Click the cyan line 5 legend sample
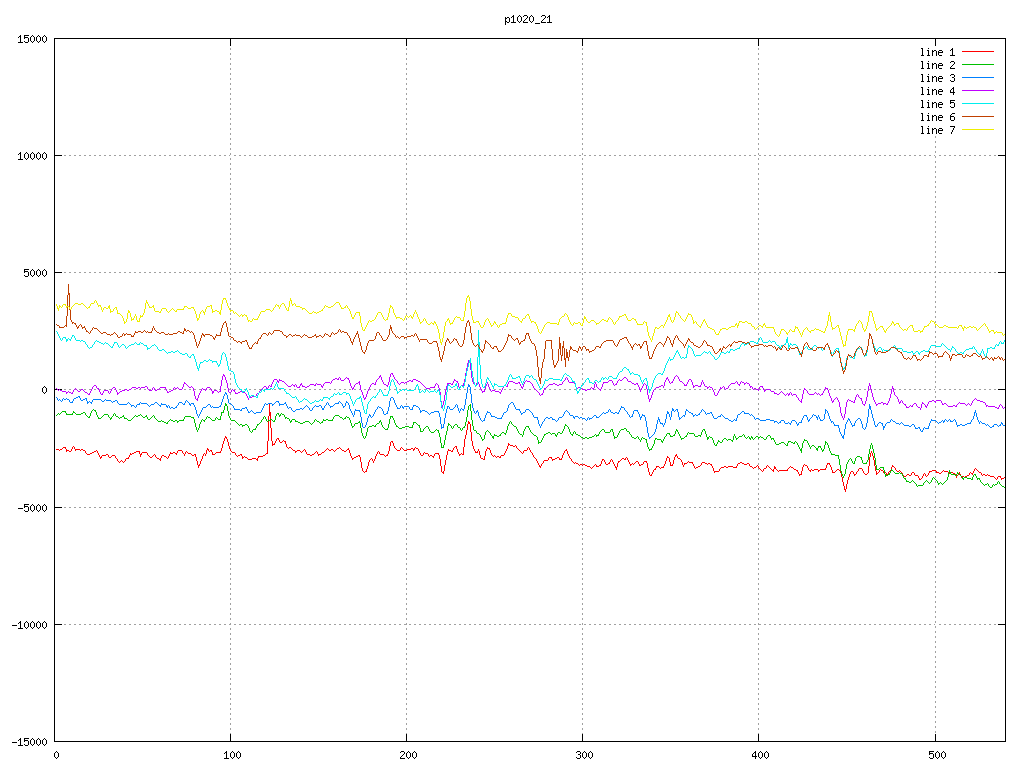 click(x=978, y=104)
